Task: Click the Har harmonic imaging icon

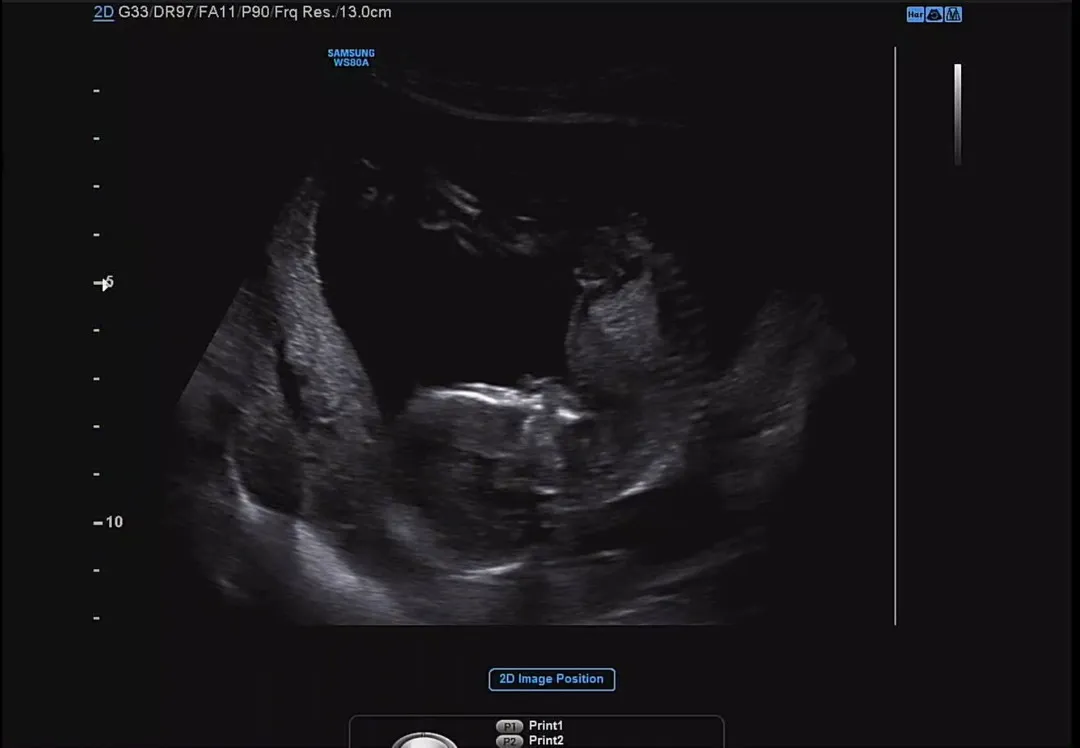Action: point(915,14)
